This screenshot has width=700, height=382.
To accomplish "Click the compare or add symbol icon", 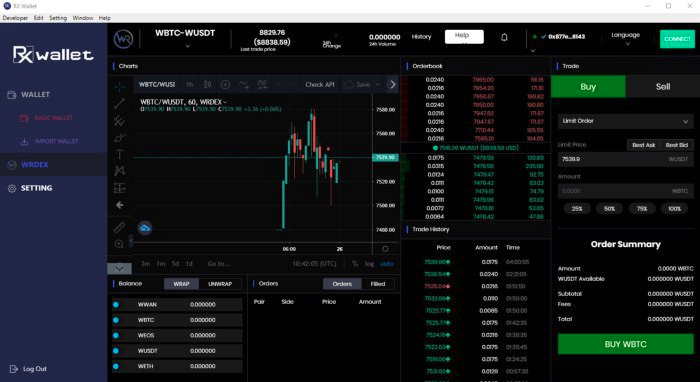I will pyautogui.click(x=225, y=84).
